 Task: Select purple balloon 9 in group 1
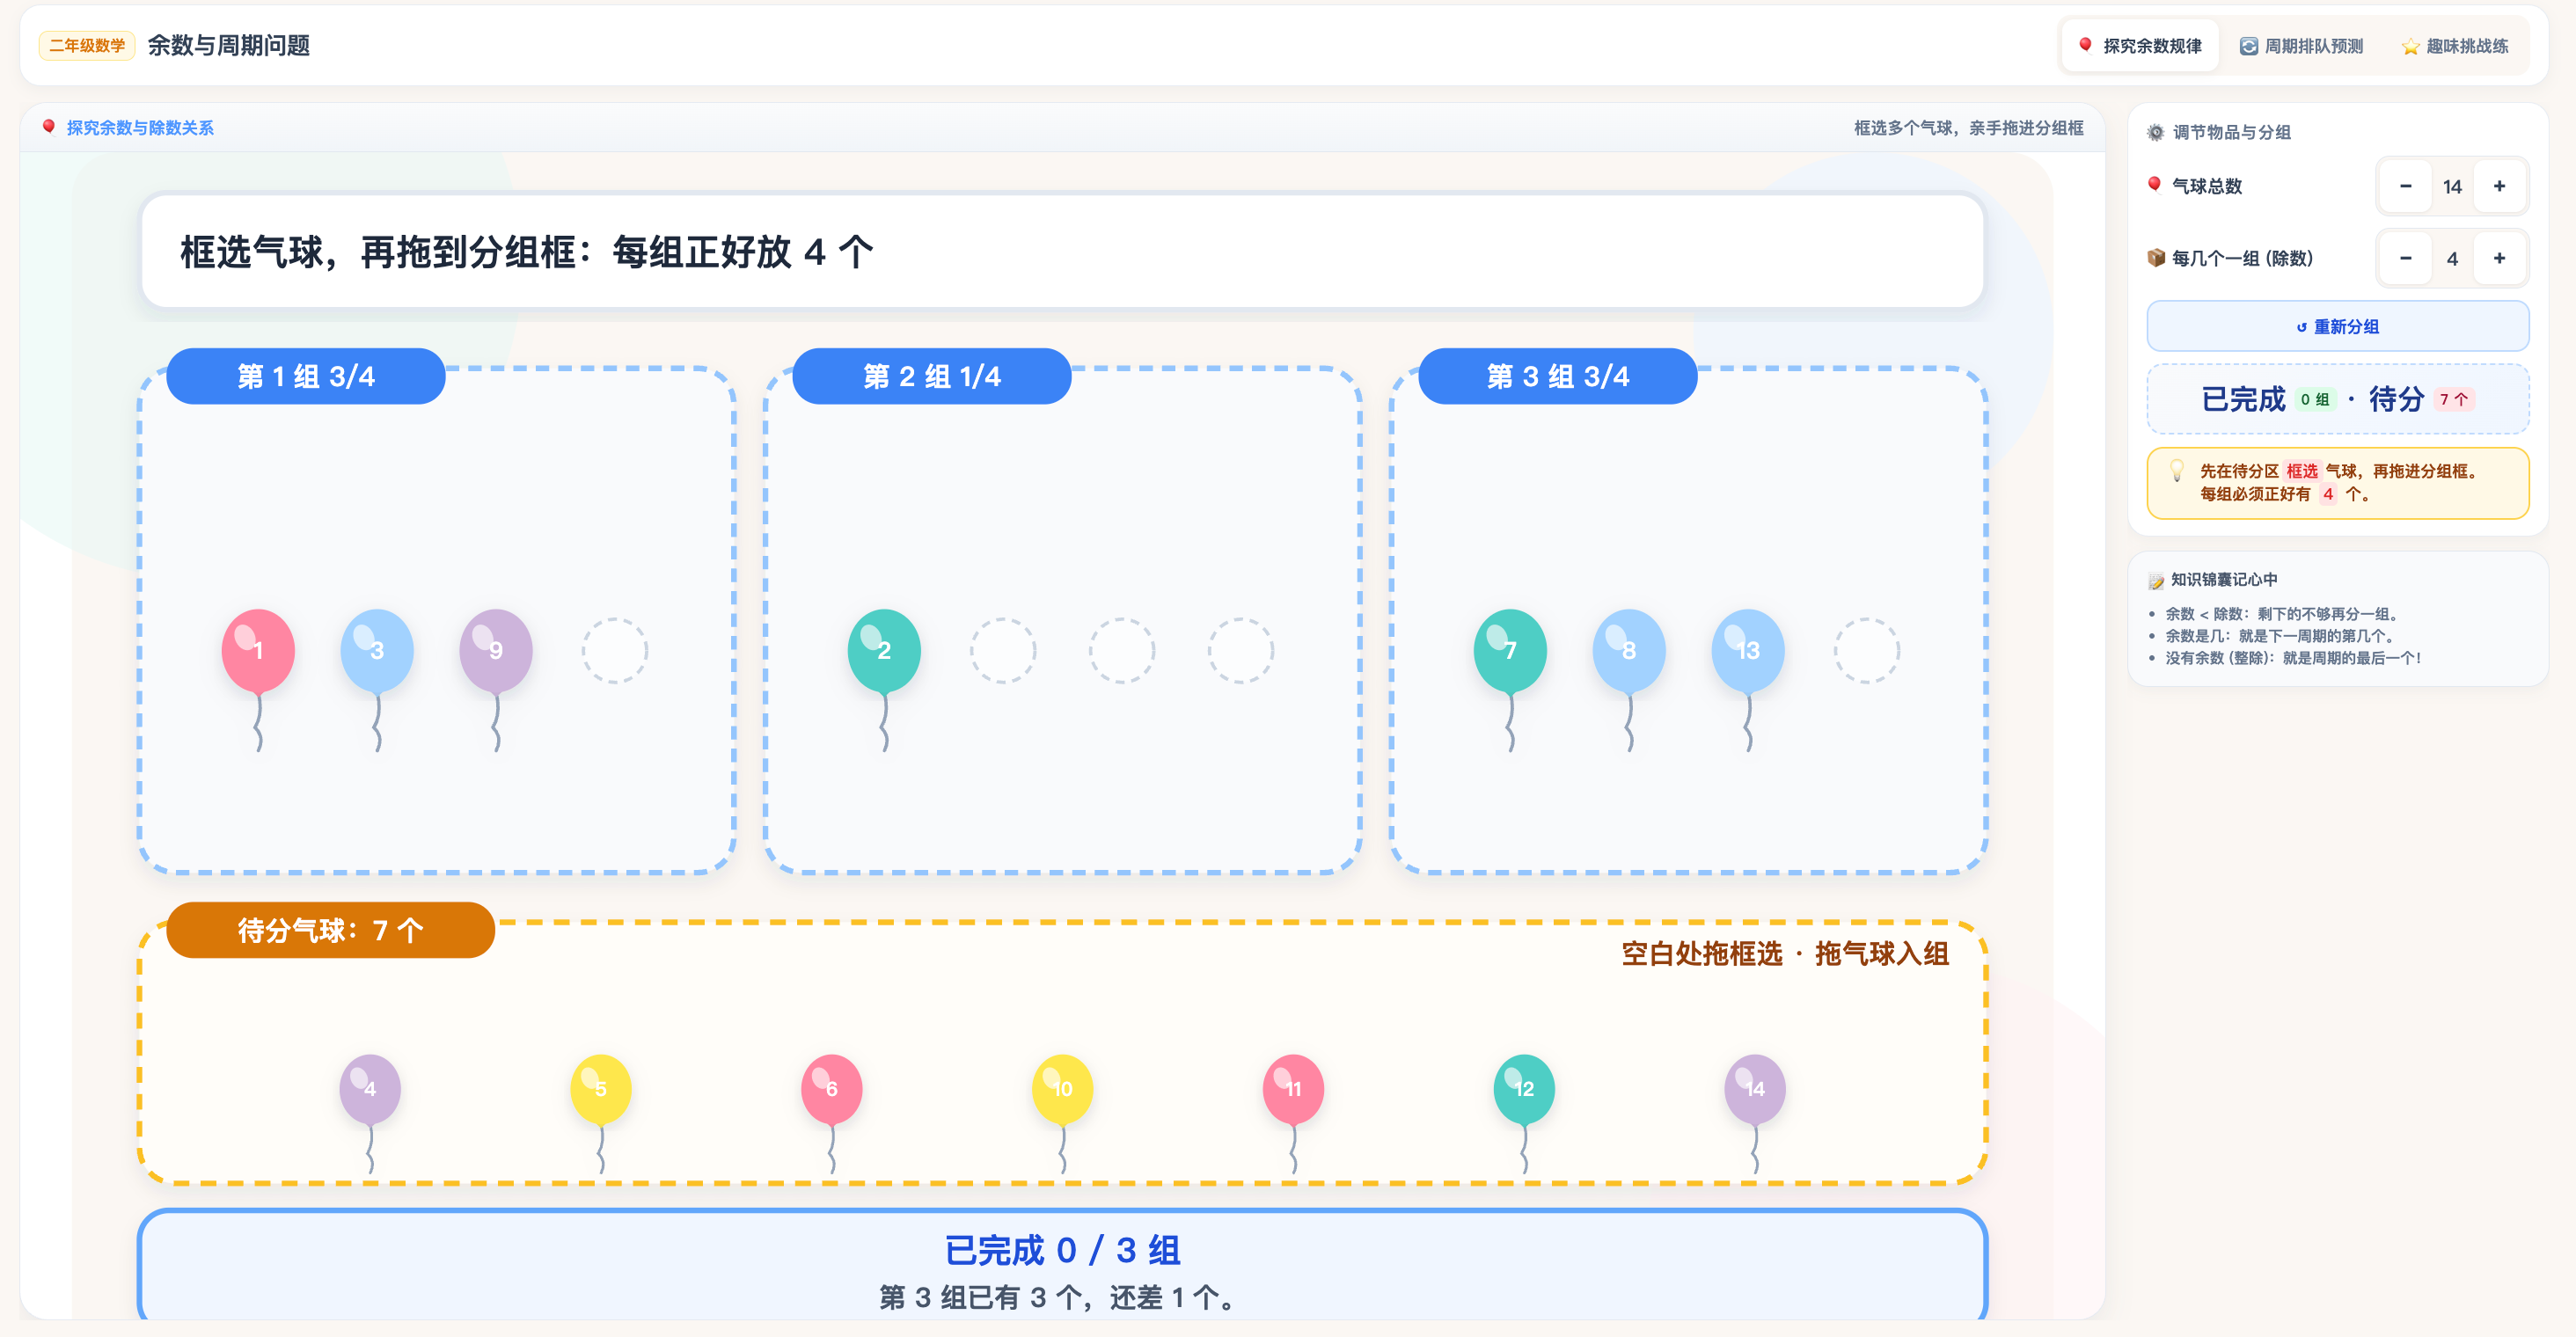(496, 651)
